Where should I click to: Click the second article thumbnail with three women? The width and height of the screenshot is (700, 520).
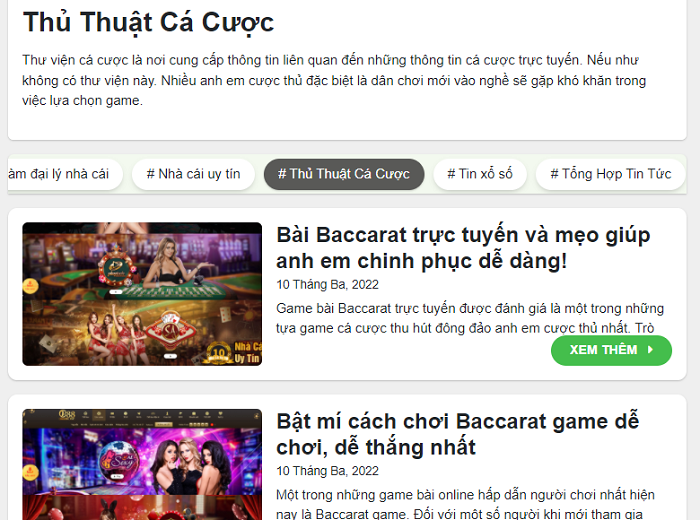[x=142, y=464]
